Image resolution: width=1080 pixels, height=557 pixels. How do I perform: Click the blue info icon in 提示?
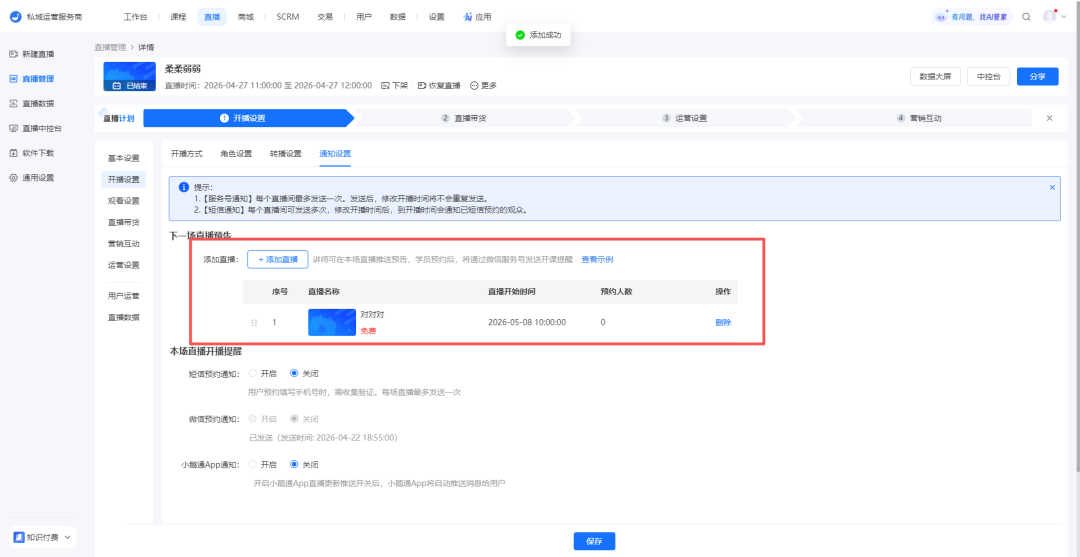tap(183, 187)
